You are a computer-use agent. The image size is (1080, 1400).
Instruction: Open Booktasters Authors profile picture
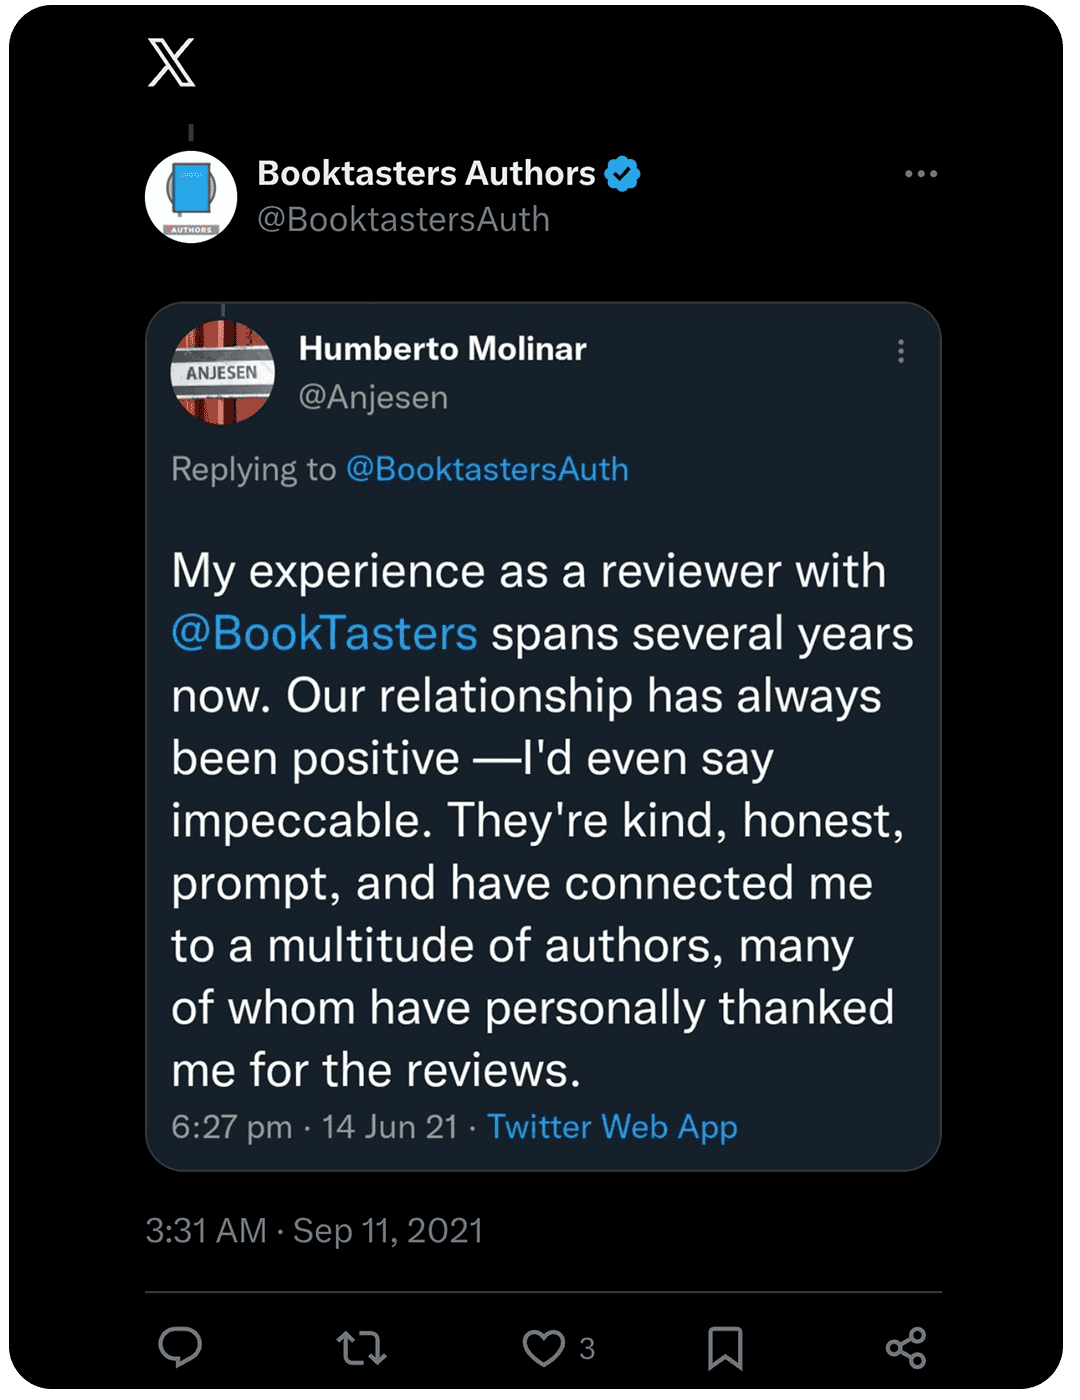point(191,197)
